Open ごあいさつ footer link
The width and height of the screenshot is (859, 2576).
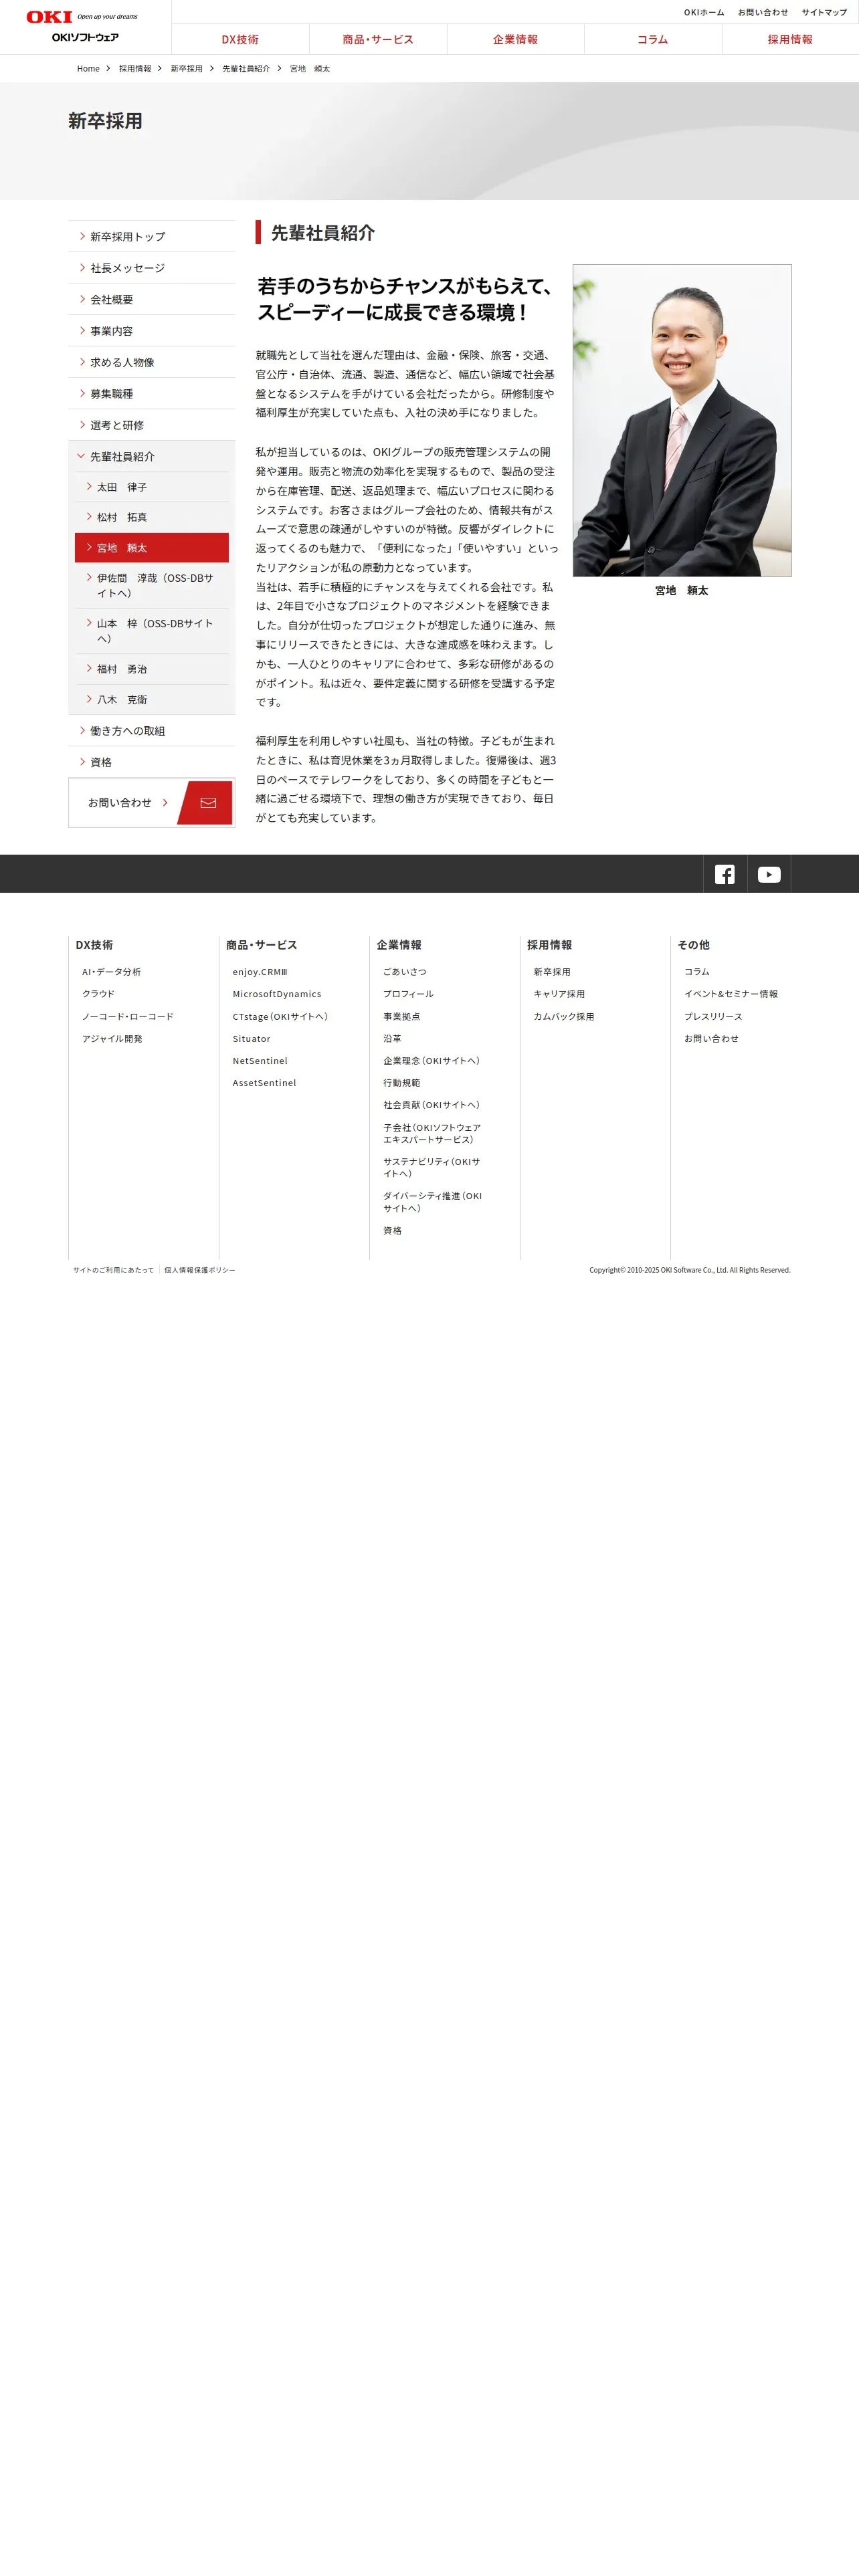[x=405, y=972]
